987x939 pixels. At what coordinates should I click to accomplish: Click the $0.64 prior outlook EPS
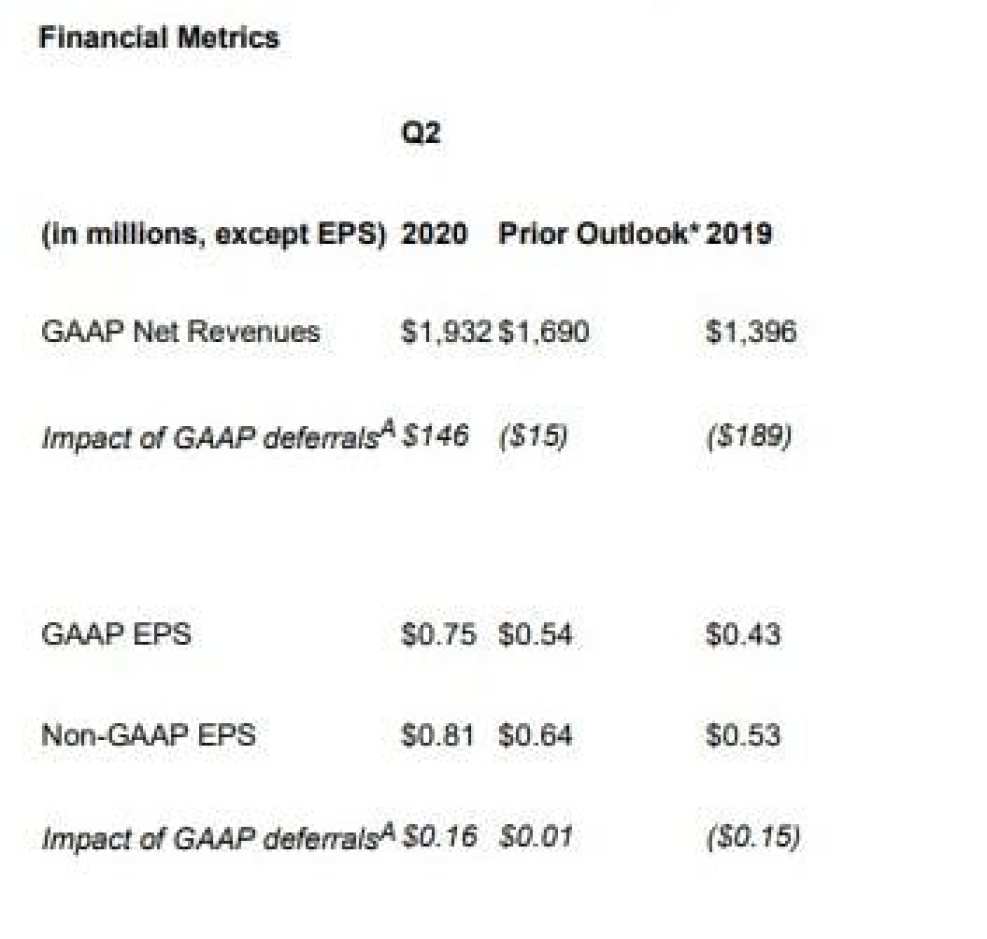pyautogui.click(x=535, y=735)
